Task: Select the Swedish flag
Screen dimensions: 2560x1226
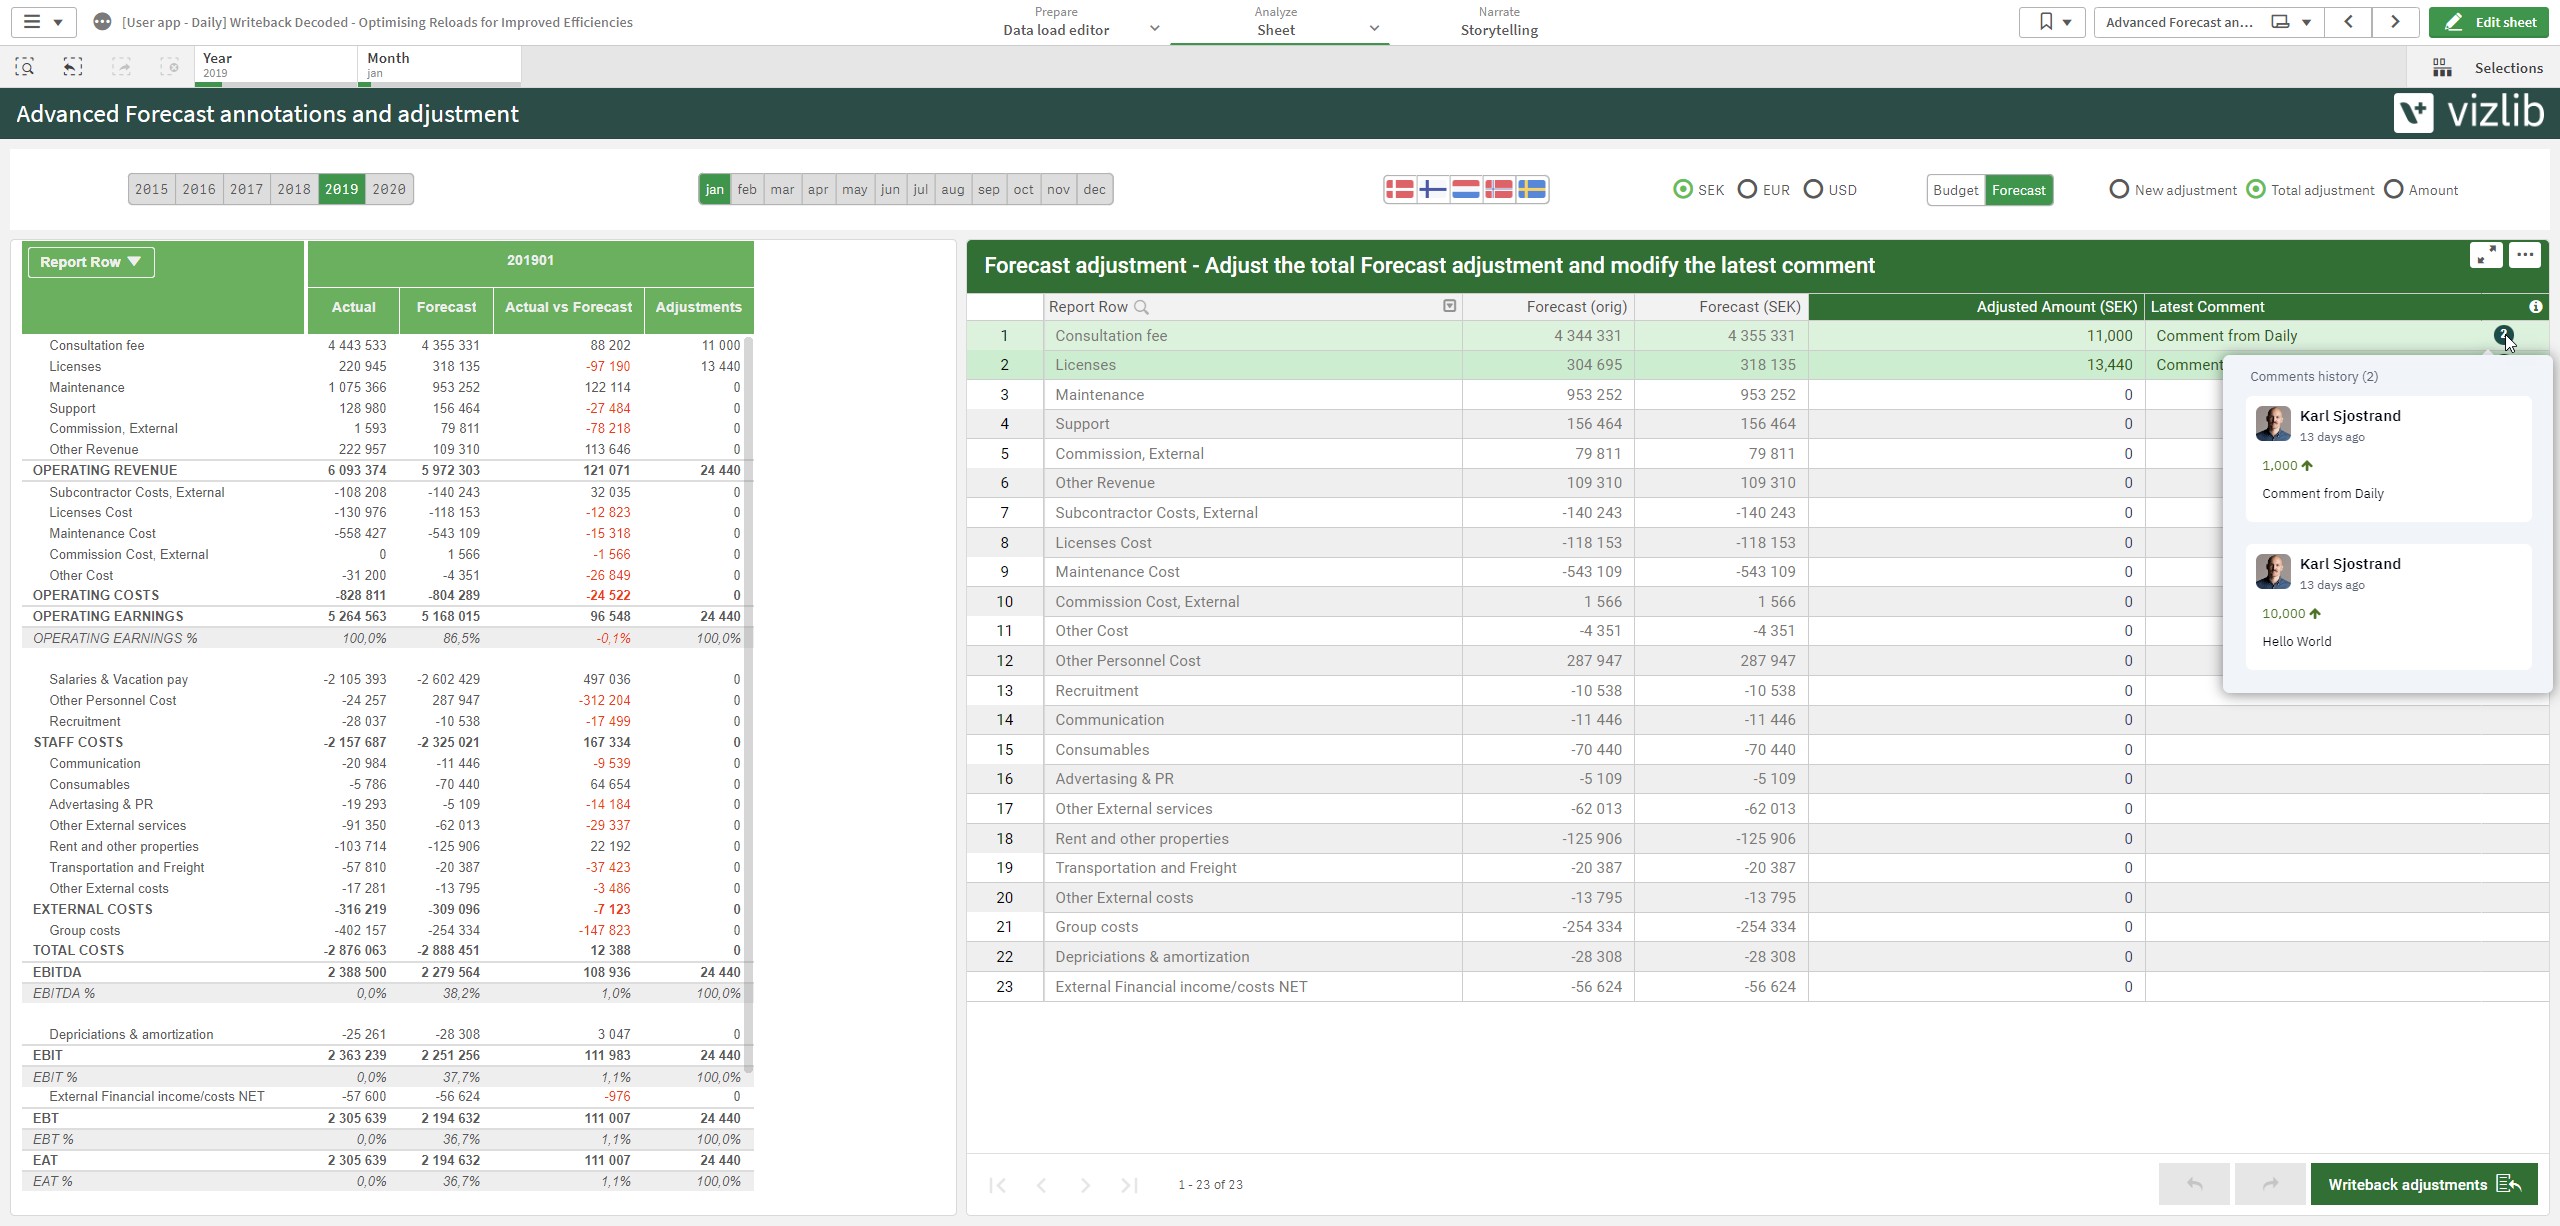Action: click(1531, 189)
